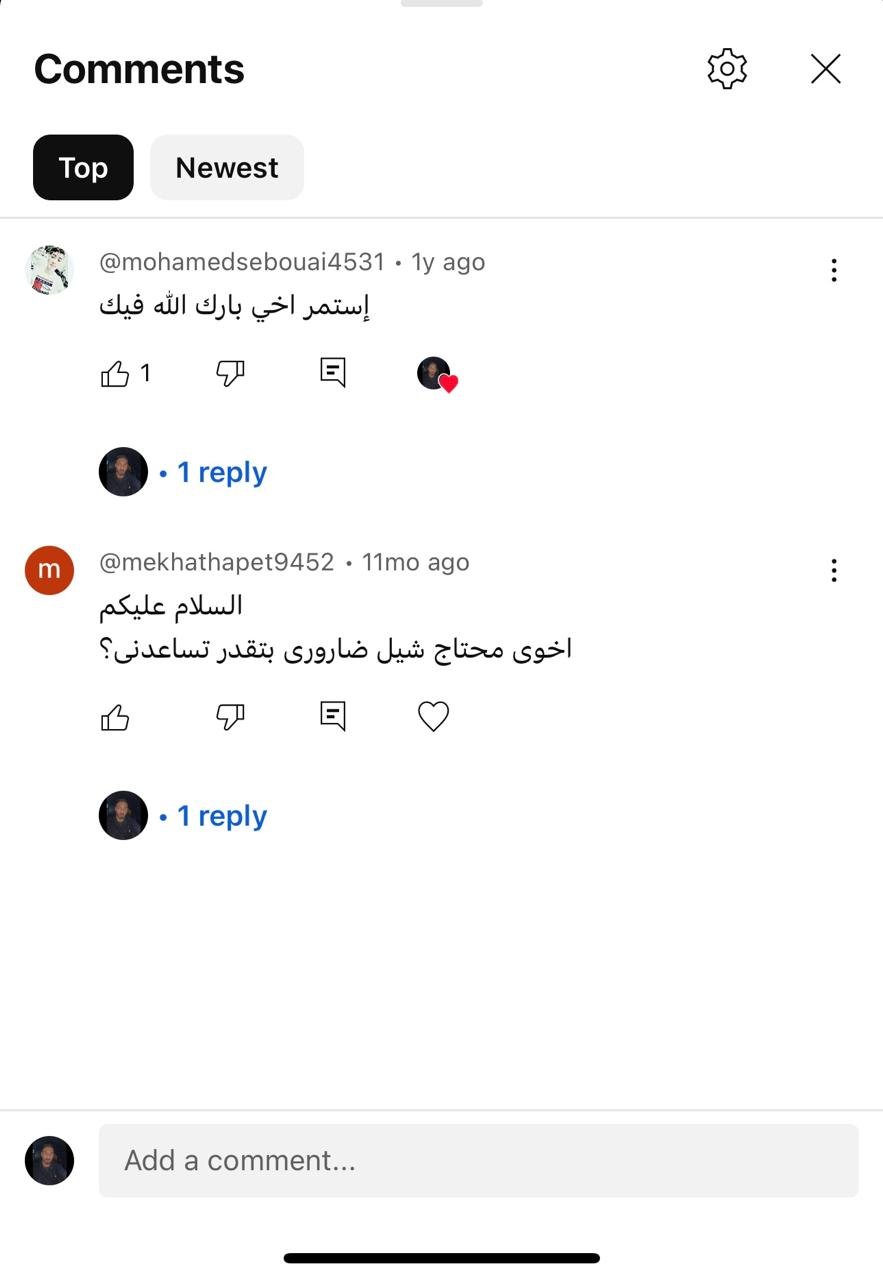Open @mekhathapet9452's profile from username

tap(217, 562)
